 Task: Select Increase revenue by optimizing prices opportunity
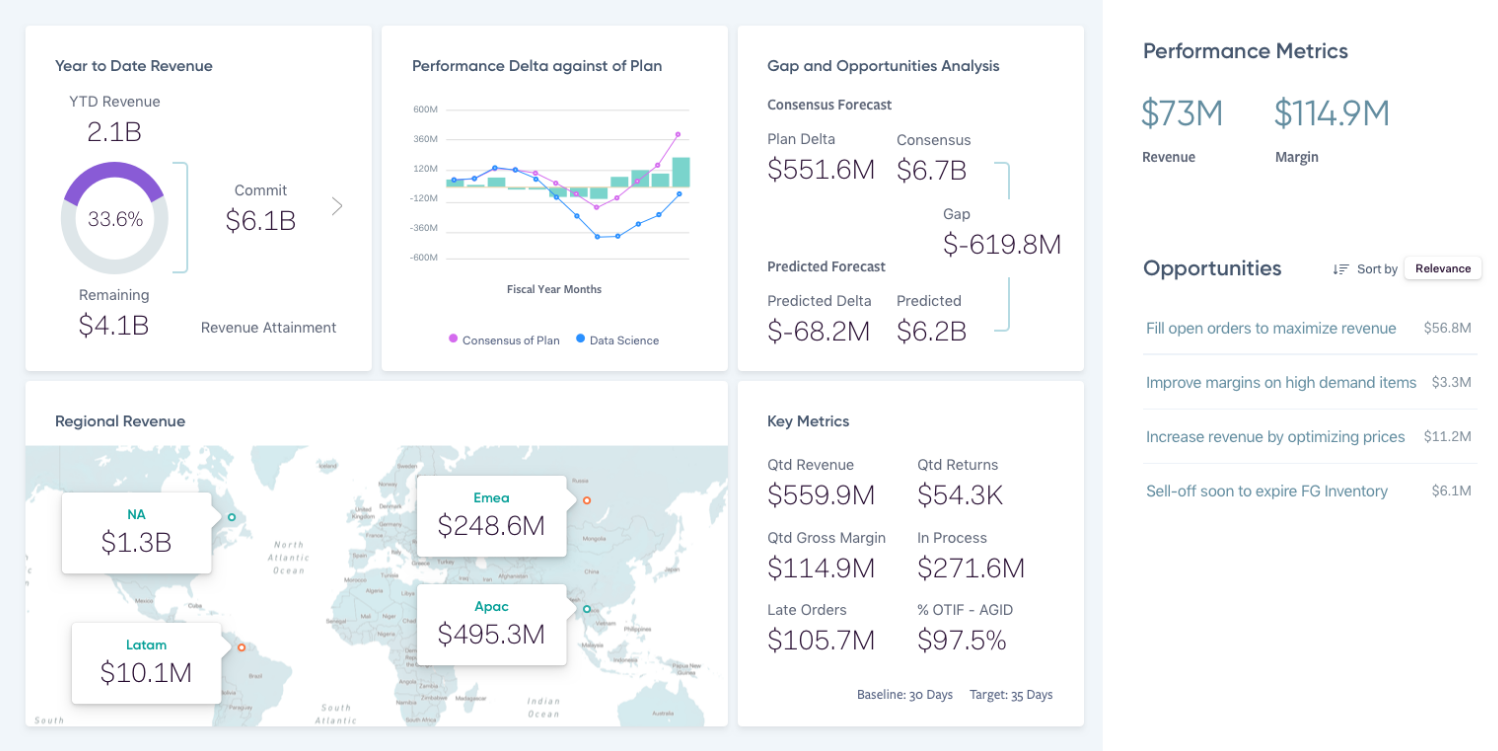click(1275, 437)
